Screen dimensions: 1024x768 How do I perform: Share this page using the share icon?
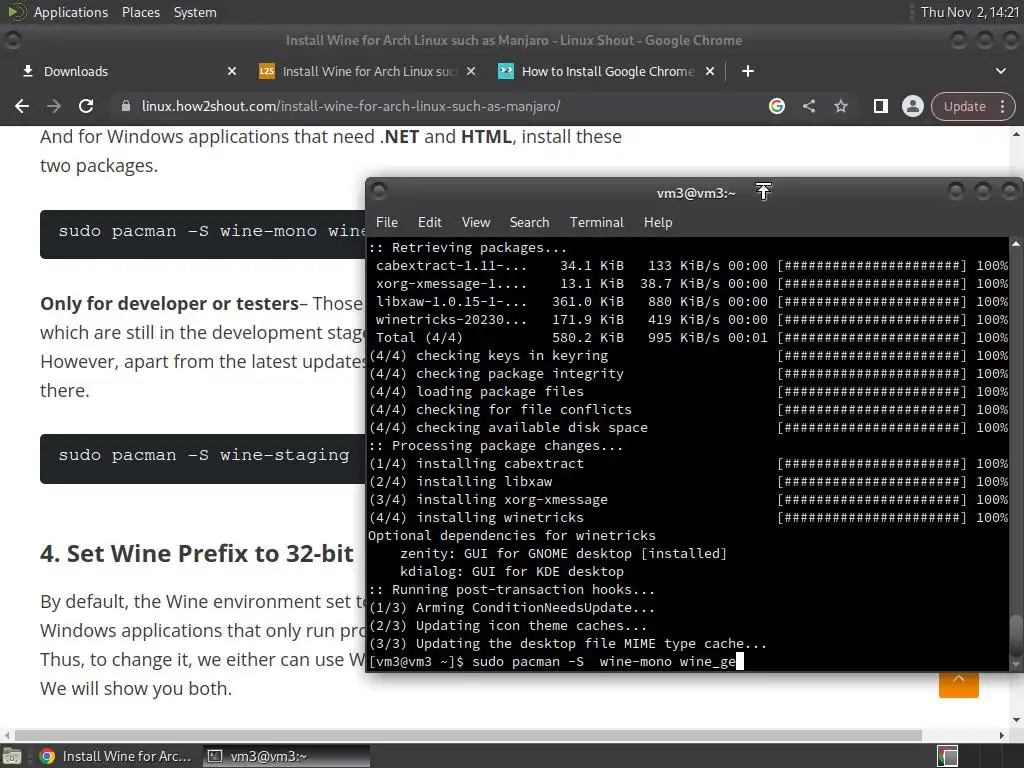808,106
